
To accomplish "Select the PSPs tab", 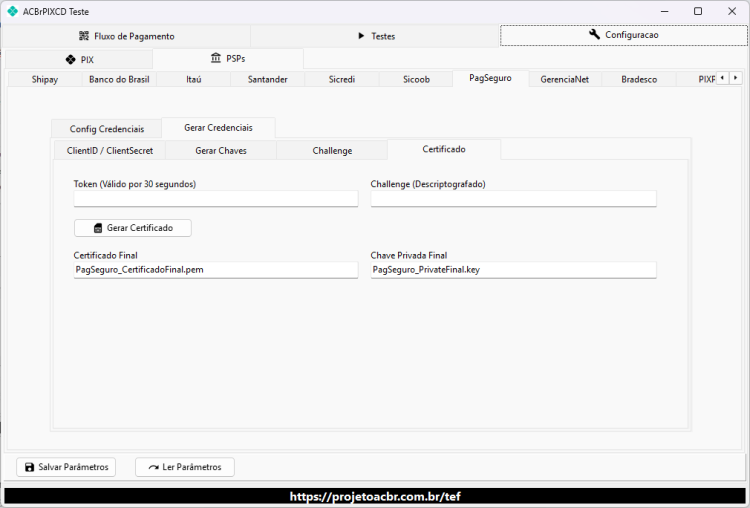I will tap(228, 58).
